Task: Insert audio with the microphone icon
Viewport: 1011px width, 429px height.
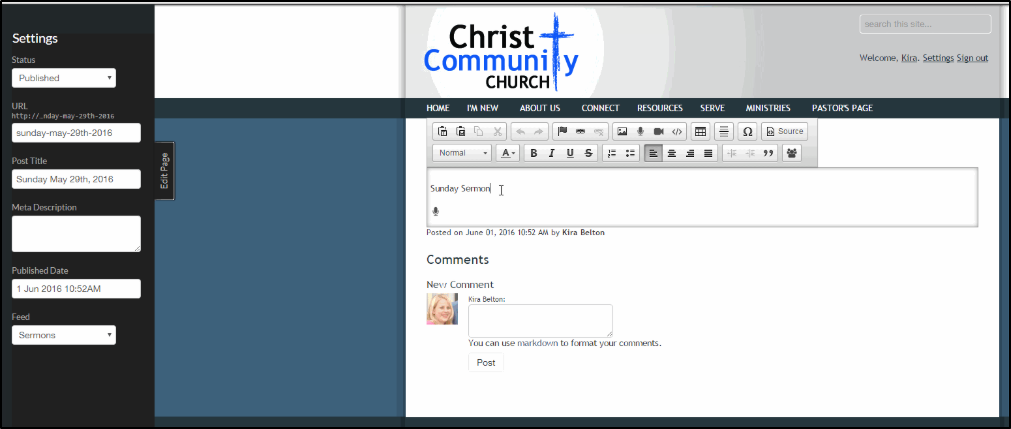Action: coord(640,131)
